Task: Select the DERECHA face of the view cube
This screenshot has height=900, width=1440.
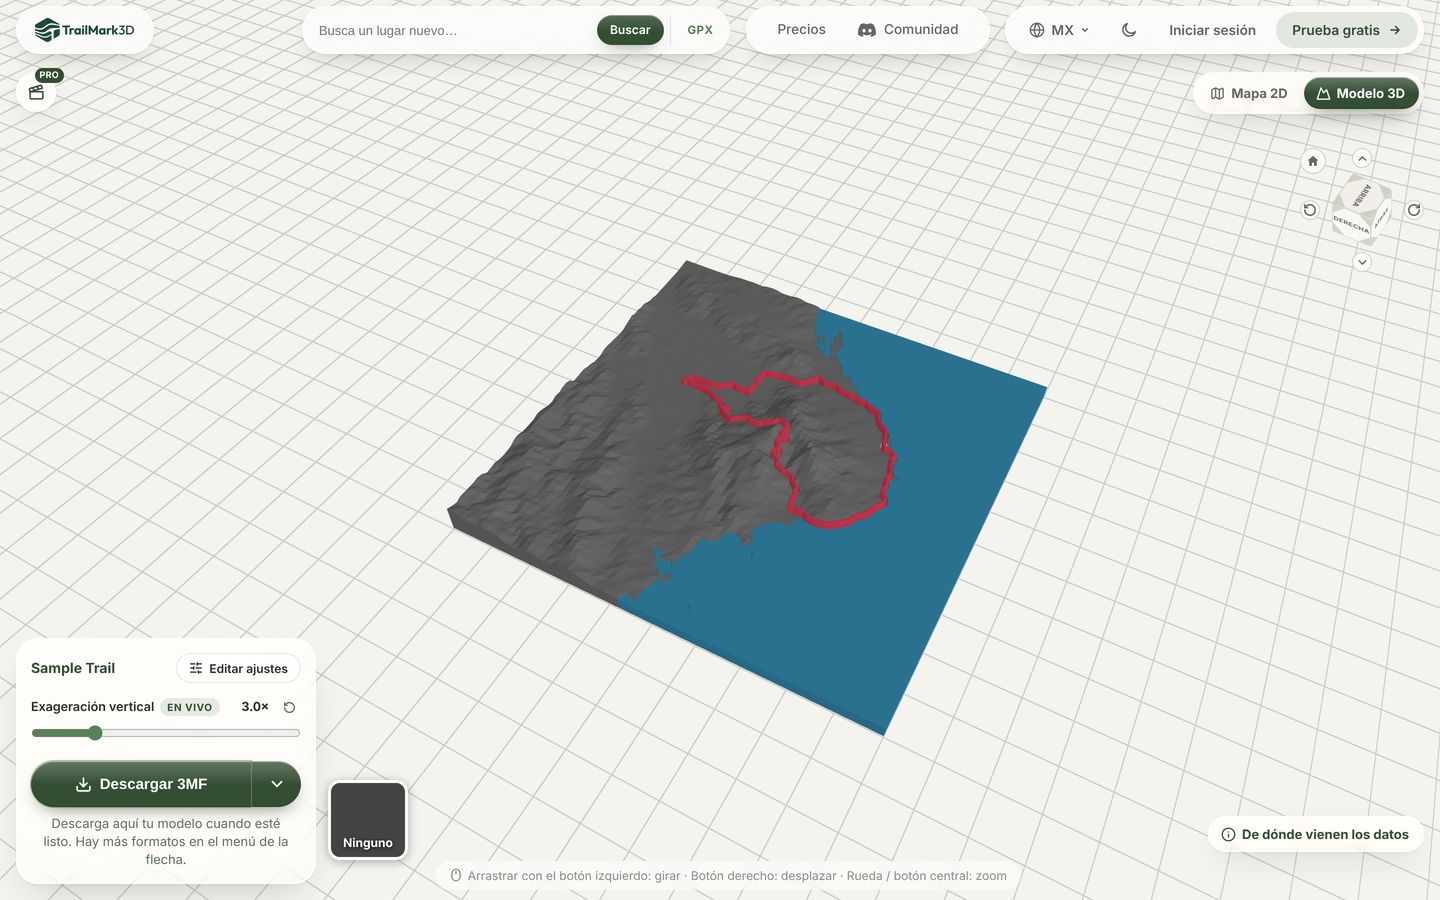Action: 1351,225
